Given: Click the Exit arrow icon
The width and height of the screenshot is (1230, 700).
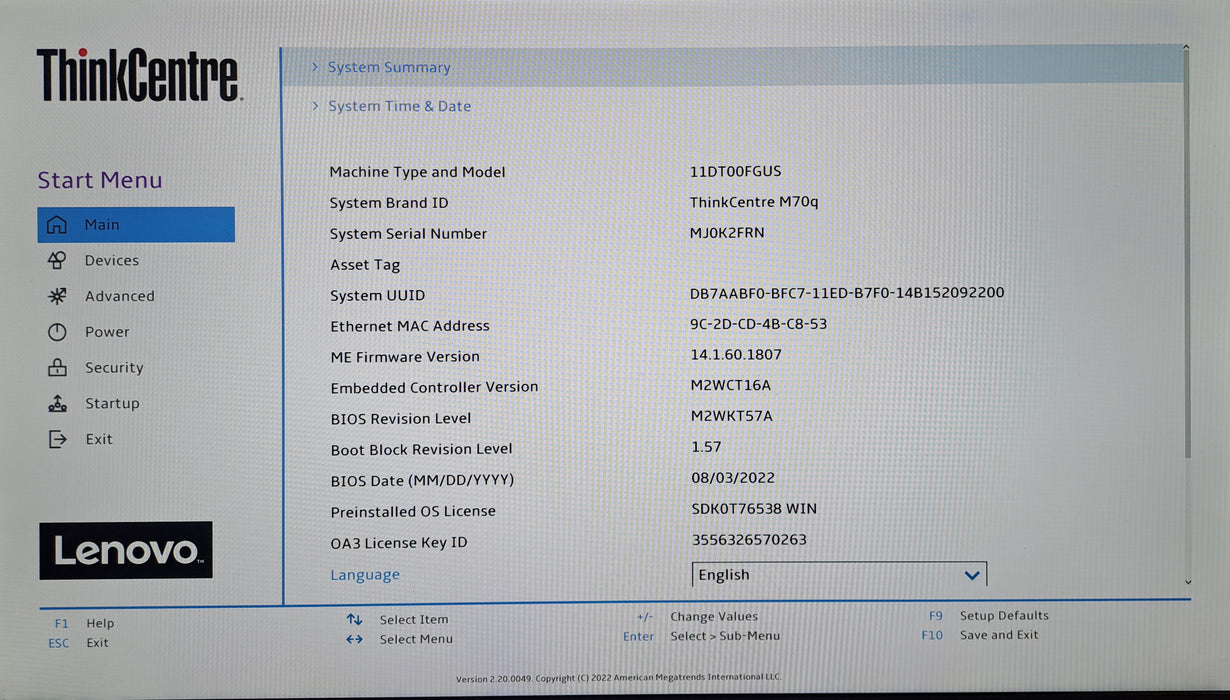Looking at the screenshot, I should (57, 439).
